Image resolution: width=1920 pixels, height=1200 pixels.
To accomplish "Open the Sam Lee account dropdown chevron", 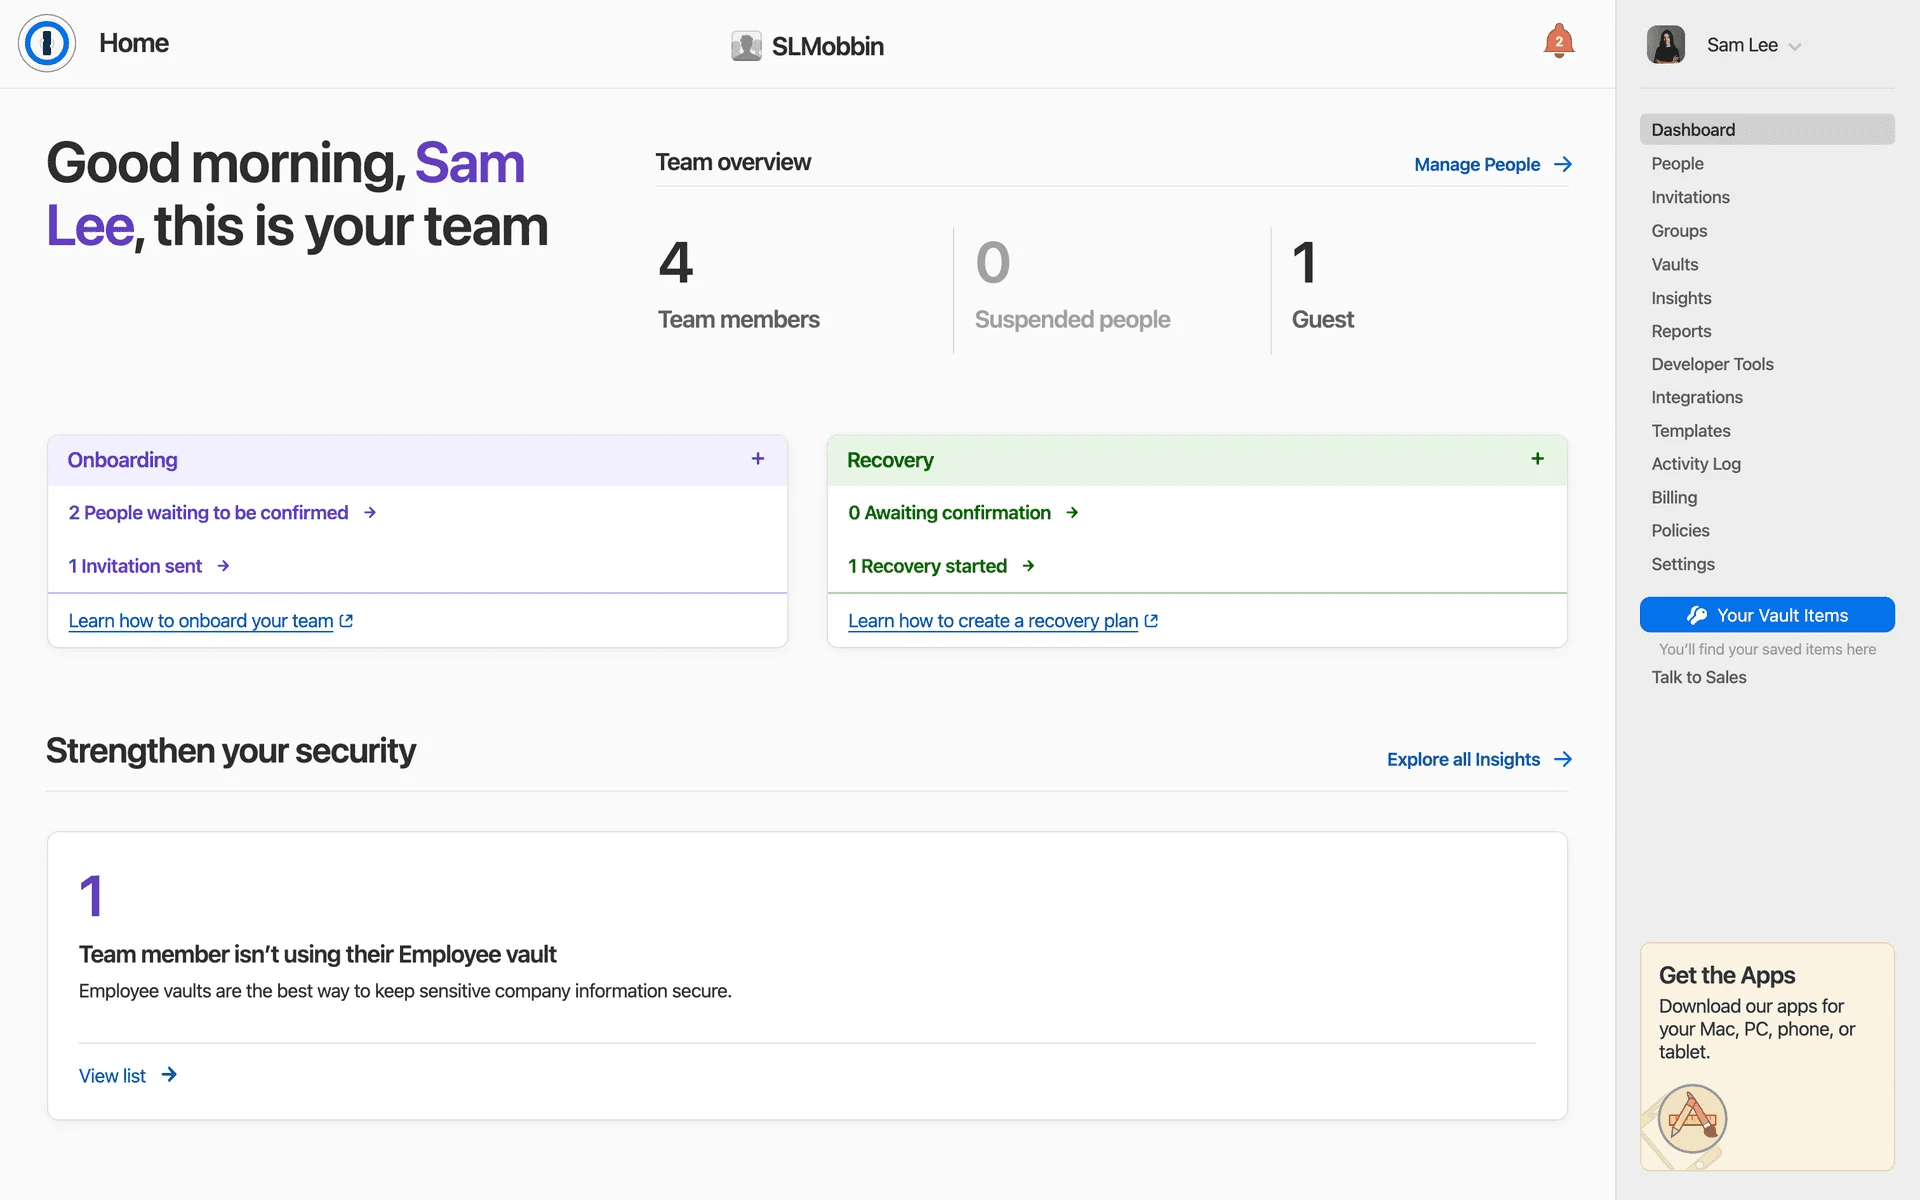I will point(1795,46).
